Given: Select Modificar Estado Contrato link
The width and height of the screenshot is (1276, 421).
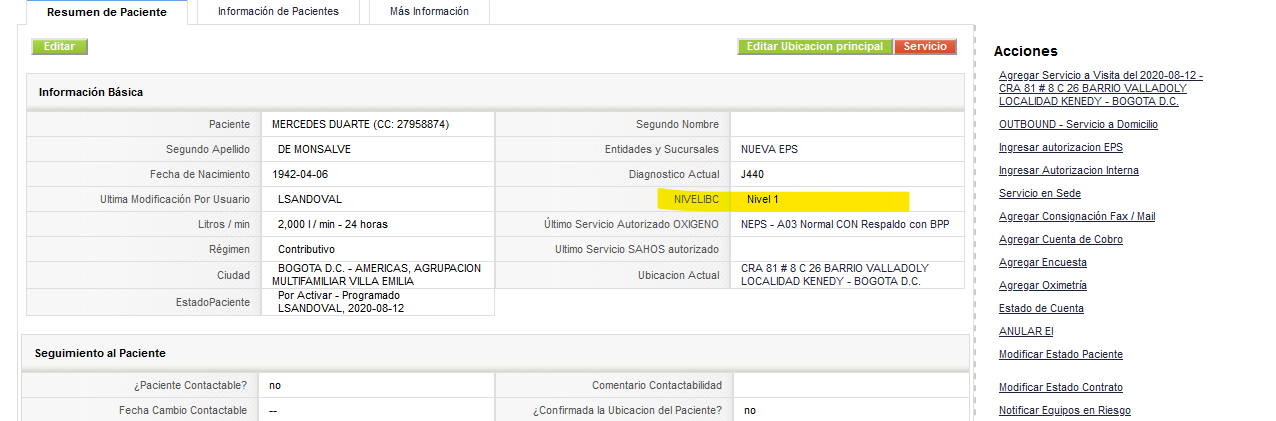Looking at the screenshot, I should [x=1061, y=387].
